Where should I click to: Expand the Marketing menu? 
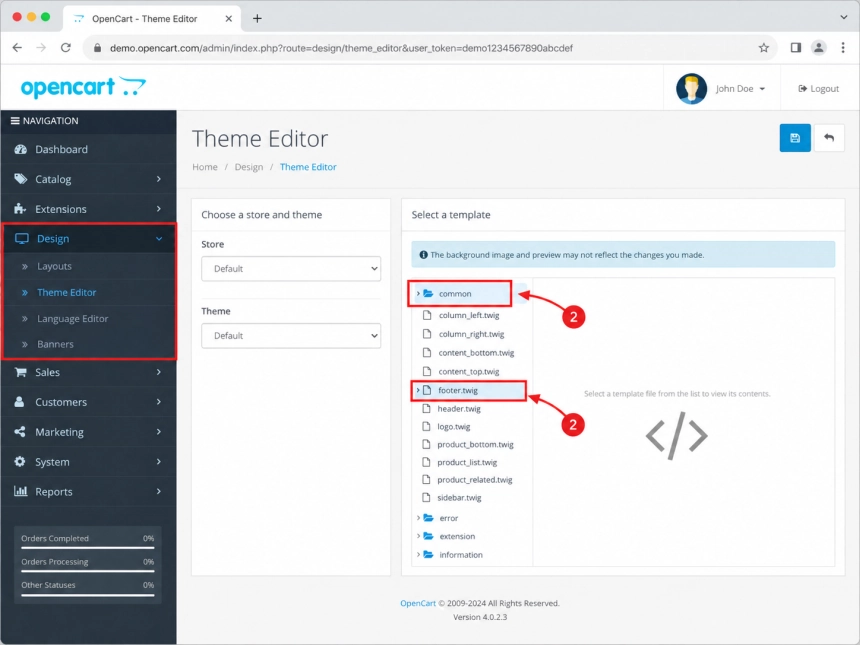[88, 432]
